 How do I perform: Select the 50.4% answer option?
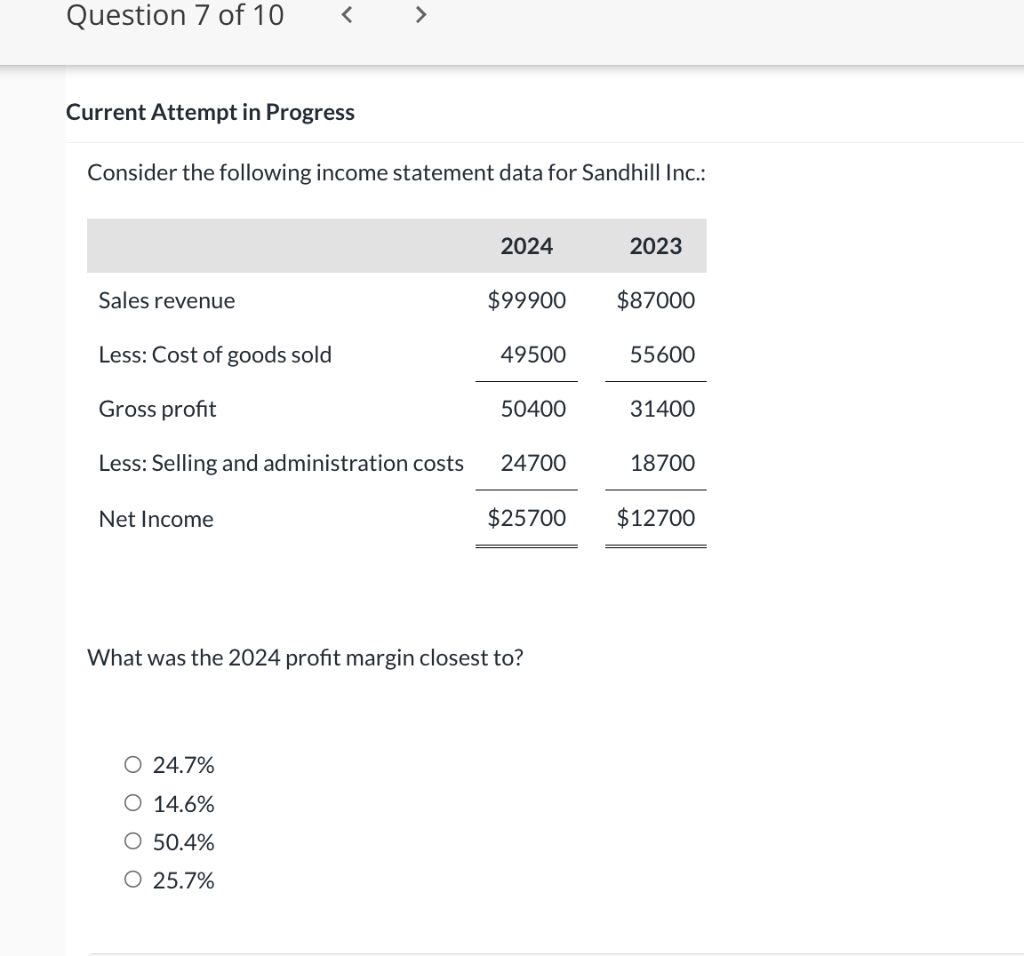[x=132, y=841]
